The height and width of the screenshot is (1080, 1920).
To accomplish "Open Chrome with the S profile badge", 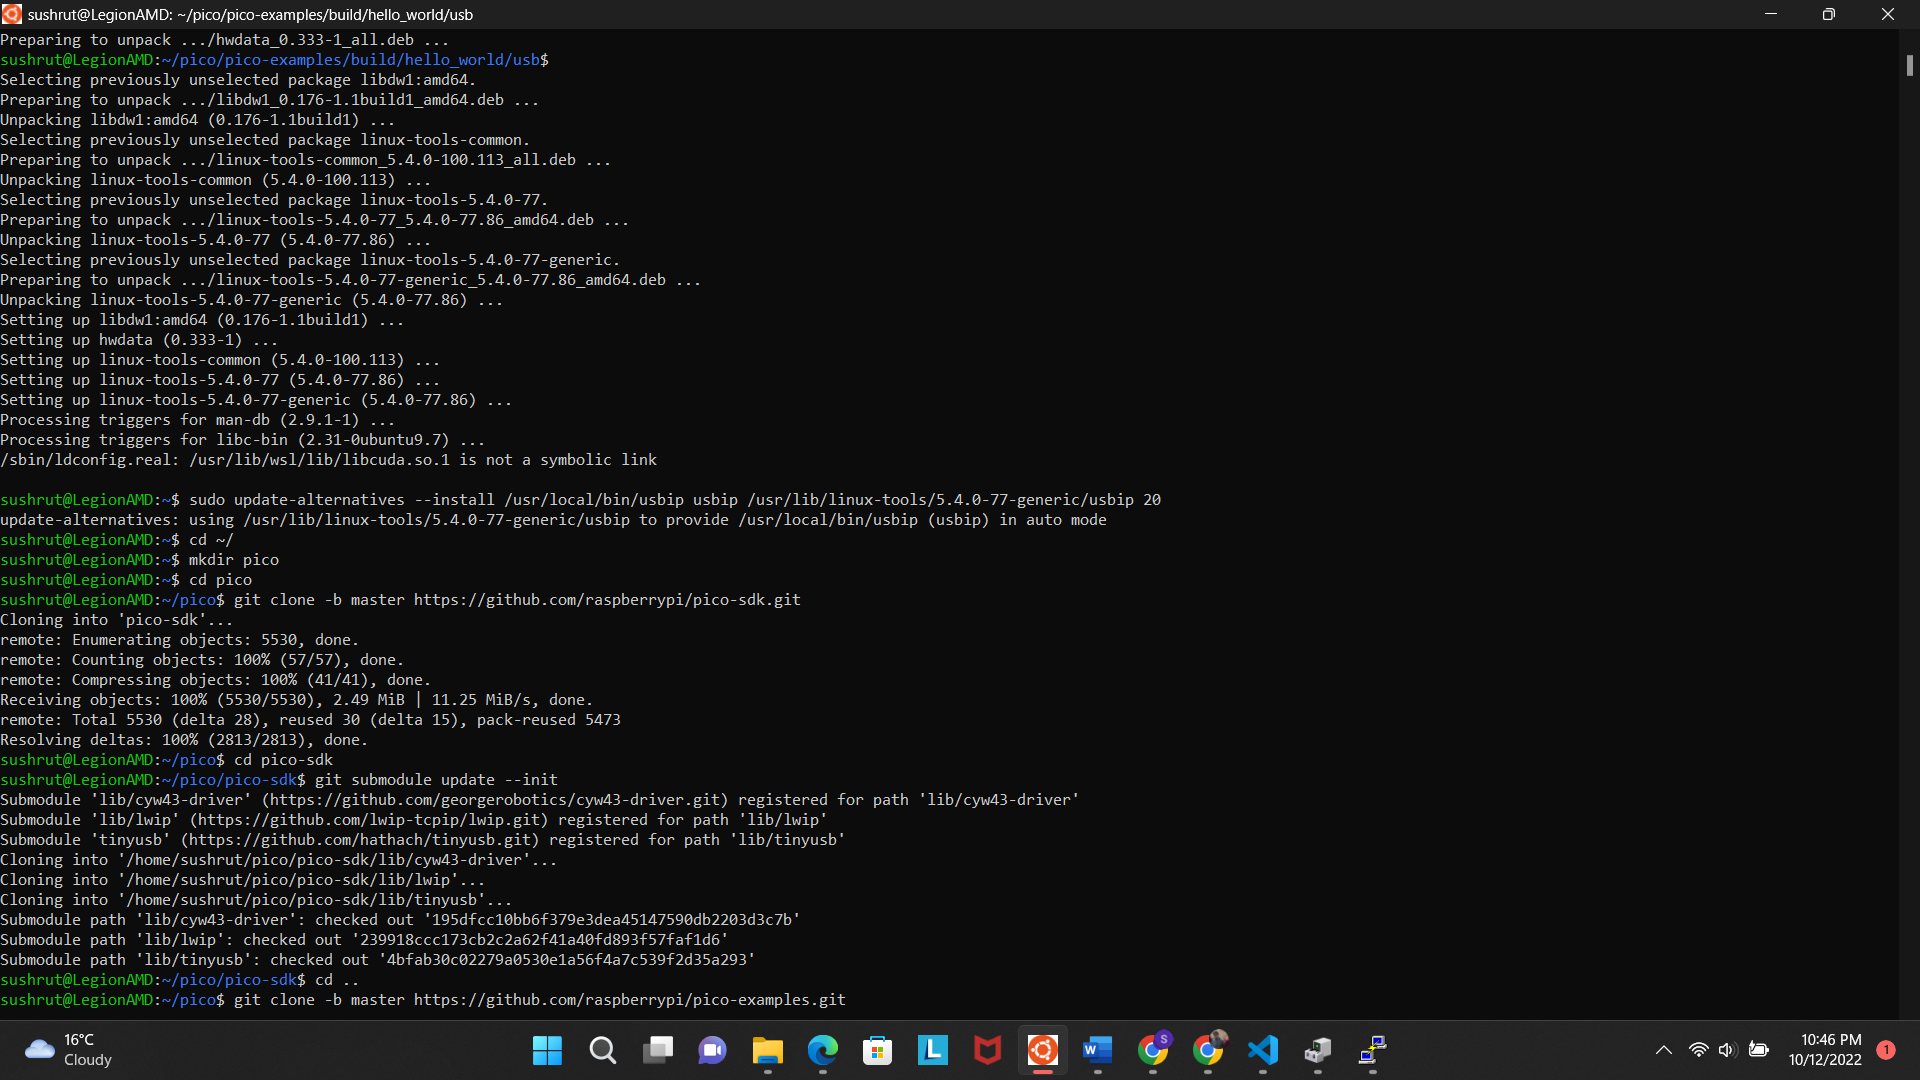I will [1155, 1050].
